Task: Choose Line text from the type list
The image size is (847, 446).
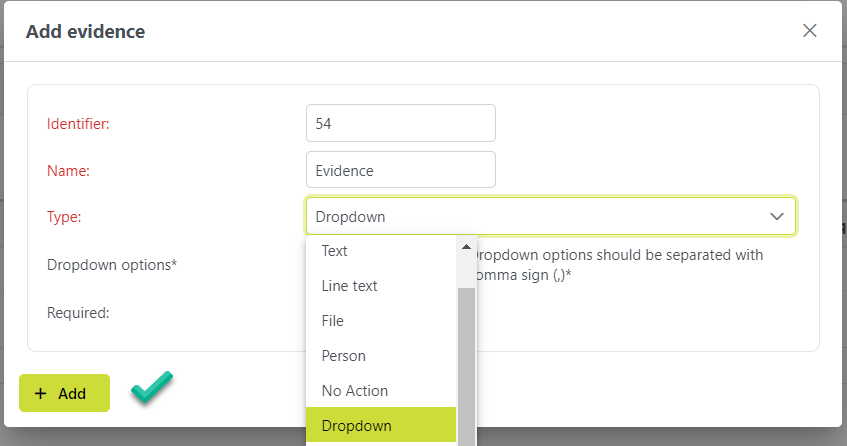Action: [x=349, y=286]
